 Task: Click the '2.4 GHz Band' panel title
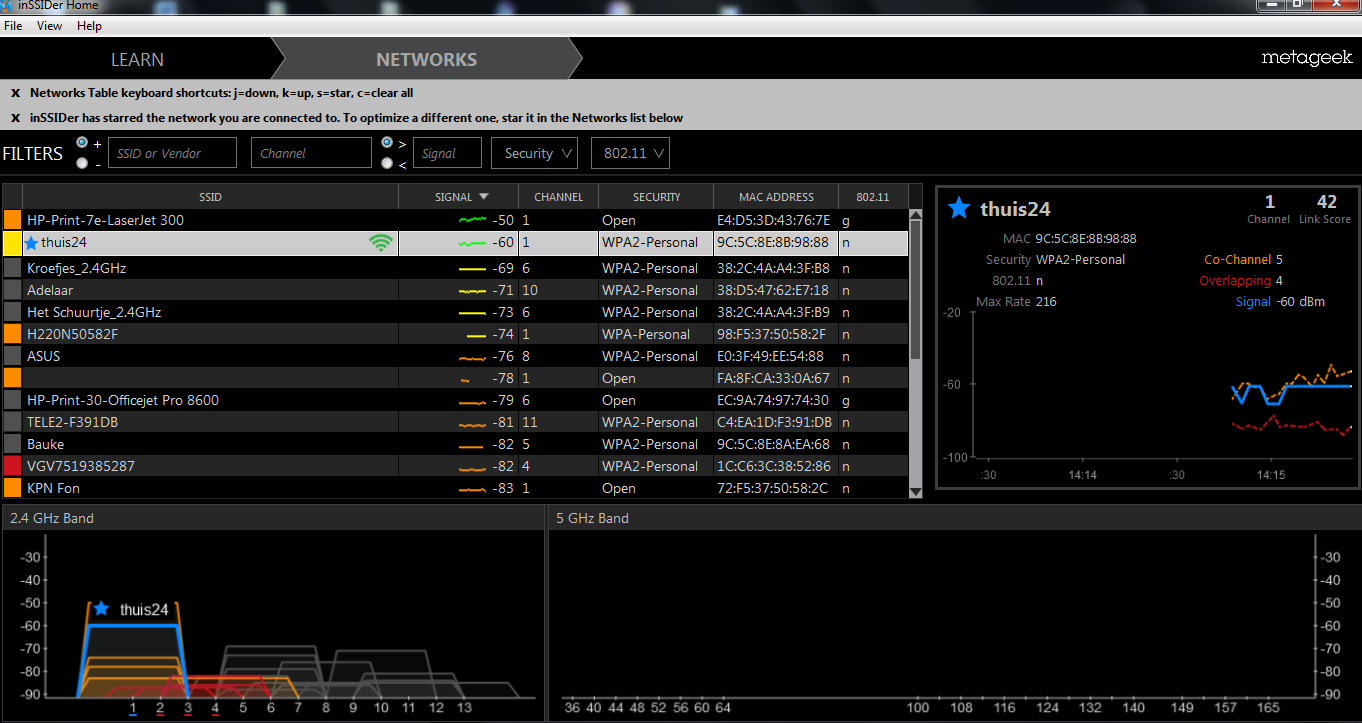coord(52,518)
